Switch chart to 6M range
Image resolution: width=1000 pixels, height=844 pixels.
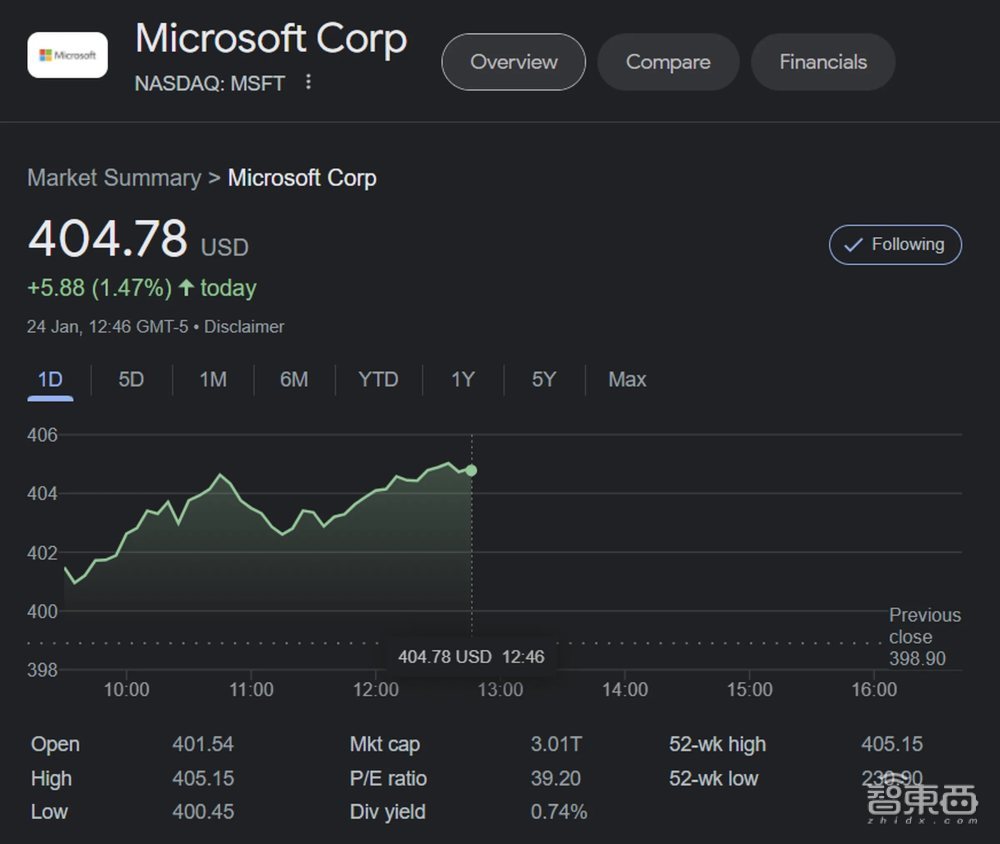coord(294,380)
